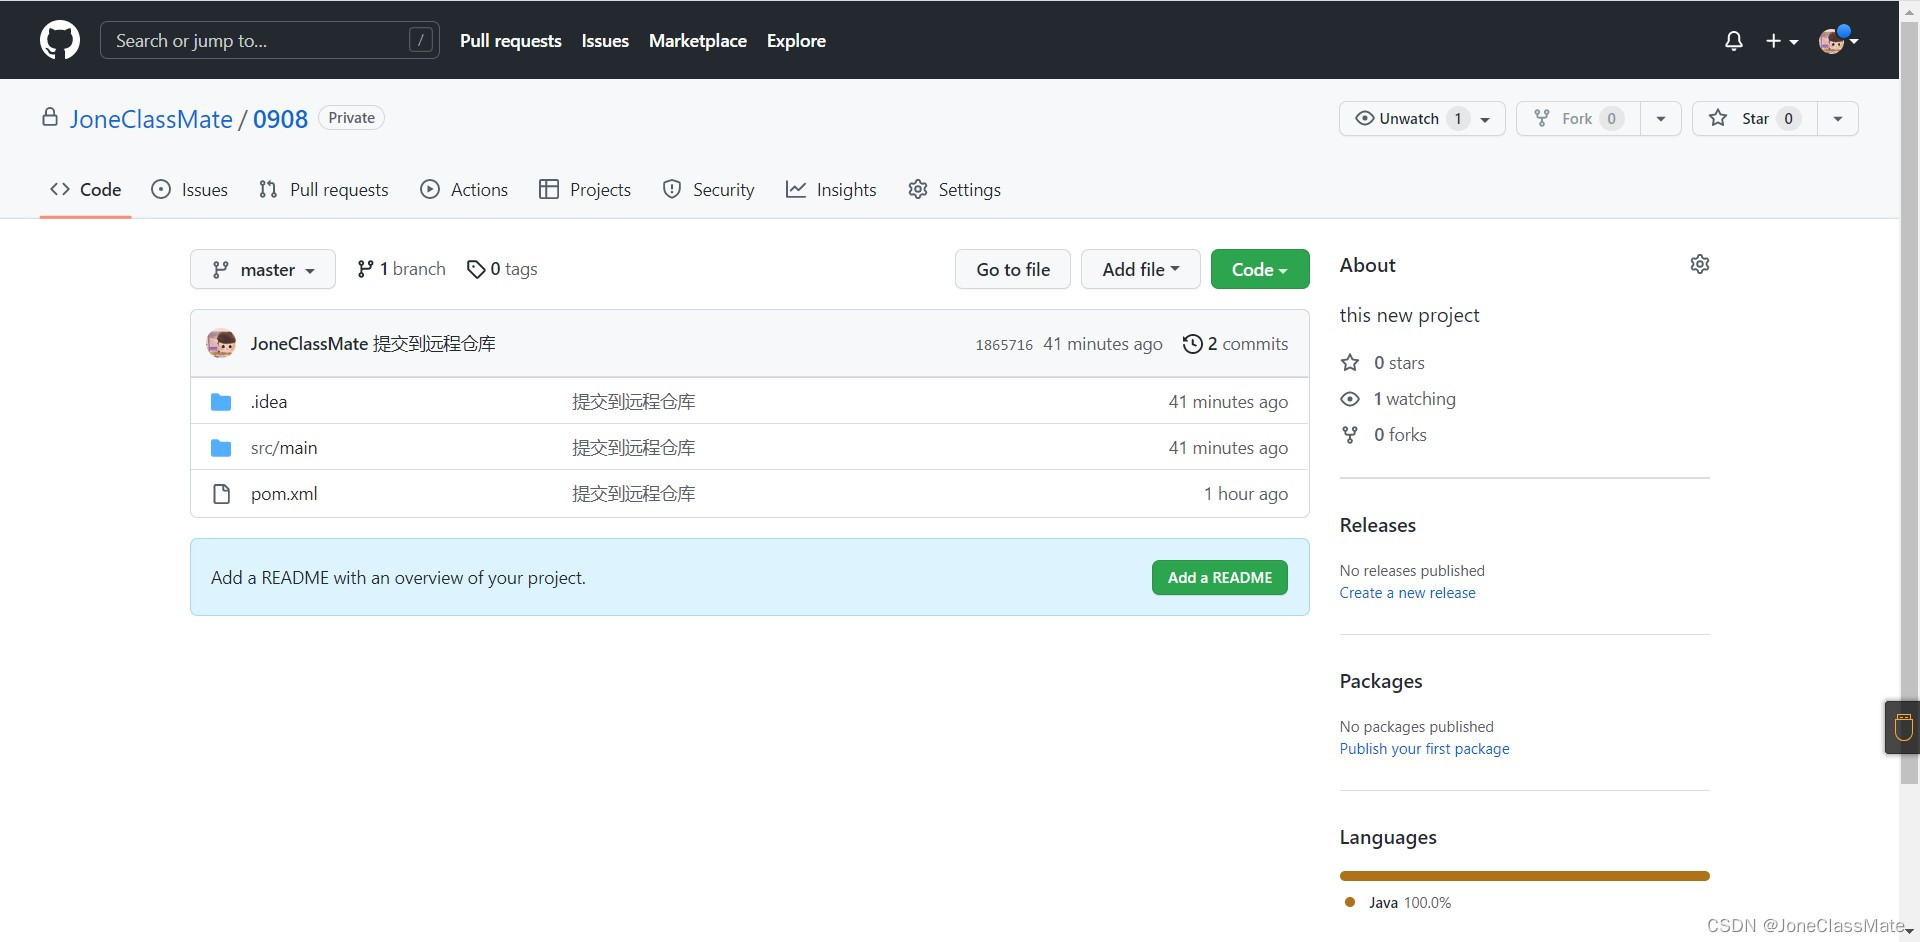This screenshot has width=1920, height=942.
Task: Open the Projects tab
Action: (585, 189)
